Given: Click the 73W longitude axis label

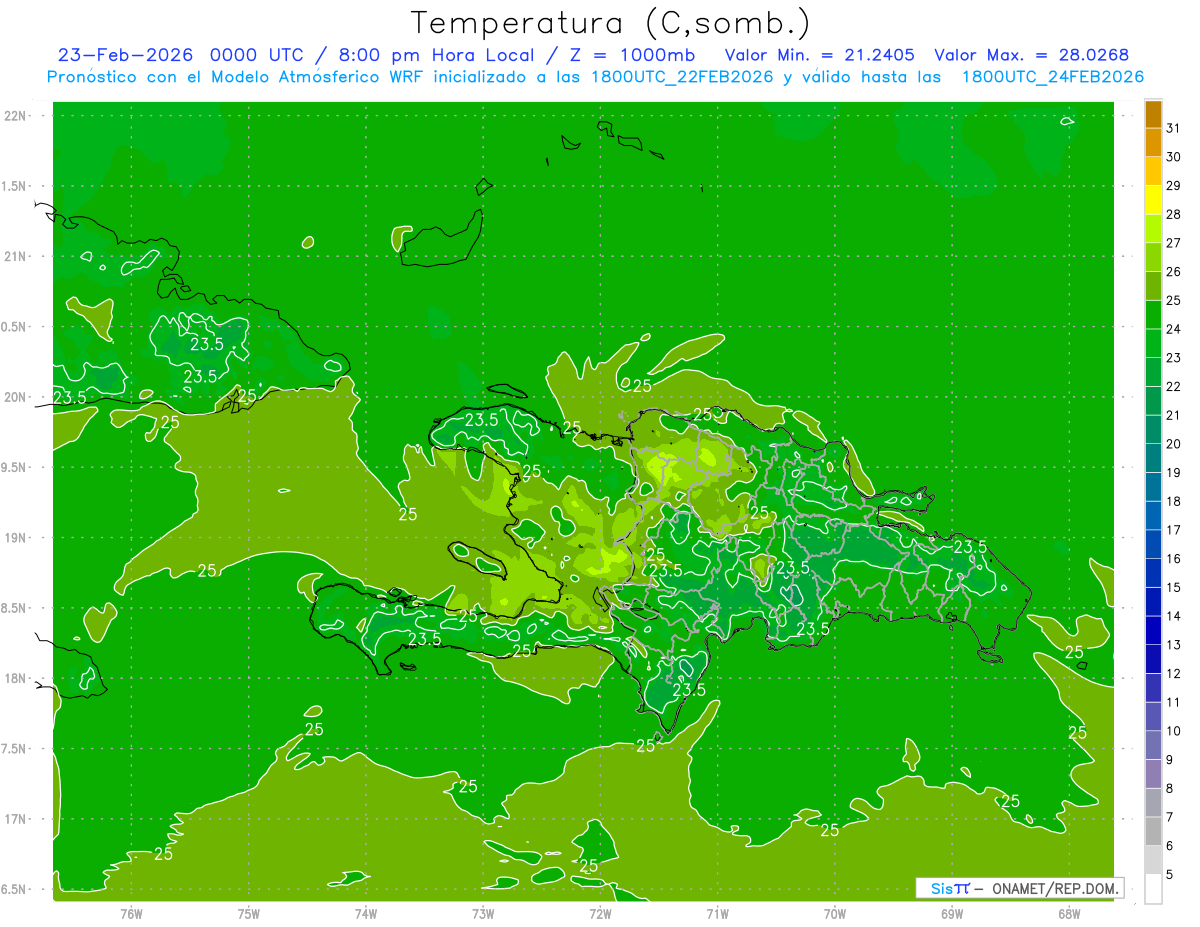Looking at the screenshot, I should click(x=483, y=913).
